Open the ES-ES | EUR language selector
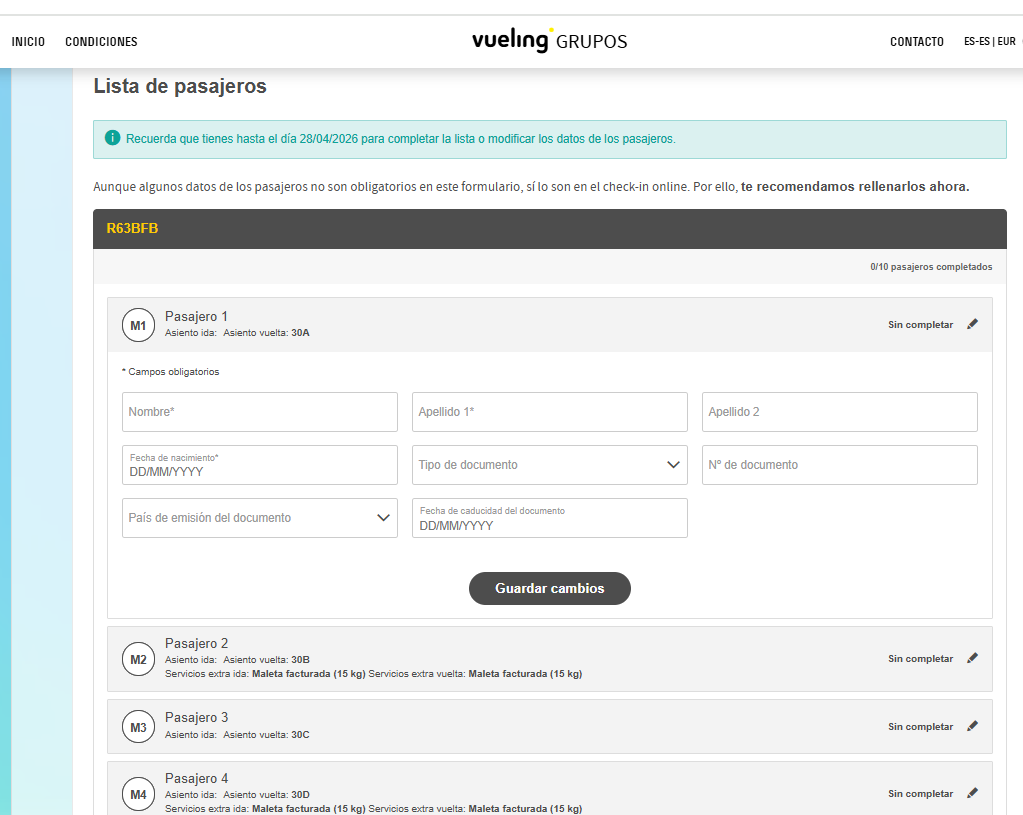Screen dimensions: 1023x815 (x=989, y=42)
